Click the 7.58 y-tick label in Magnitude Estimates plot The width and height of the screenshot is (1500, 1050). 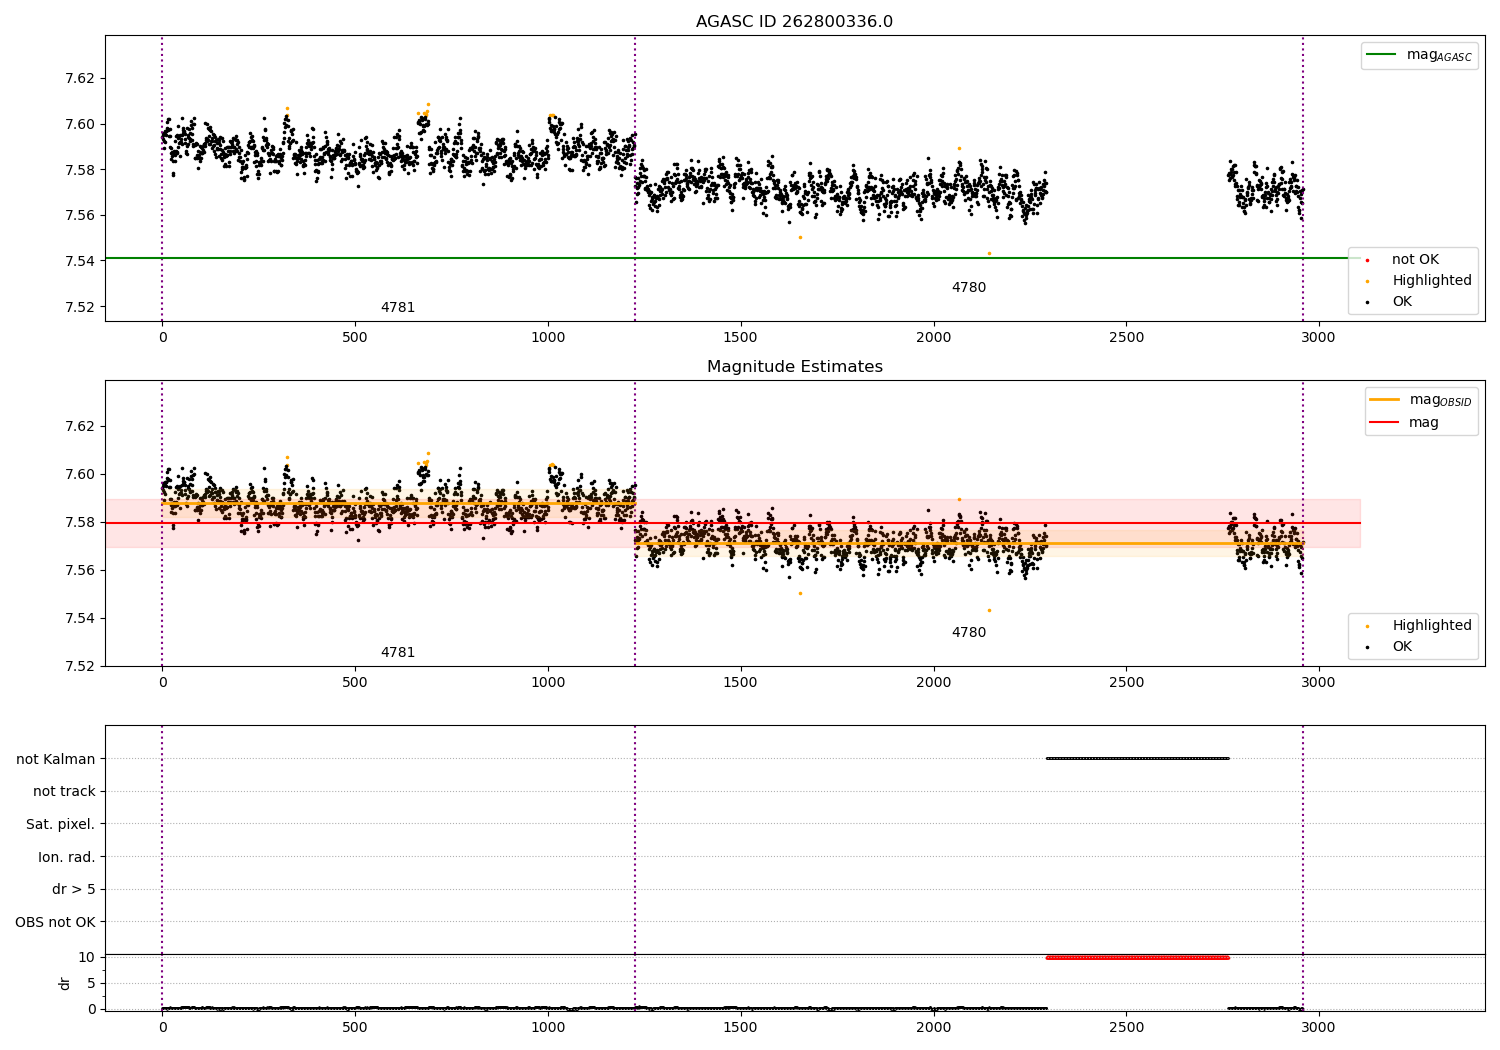(x=80, y=523)
